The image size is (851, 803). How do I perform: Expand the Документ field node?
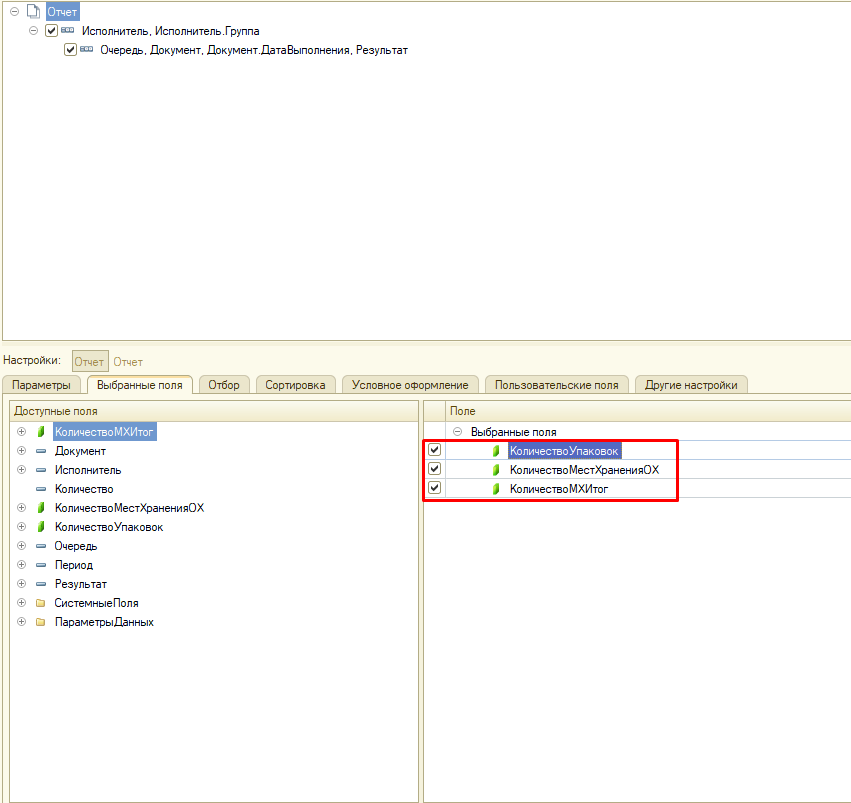22,451
